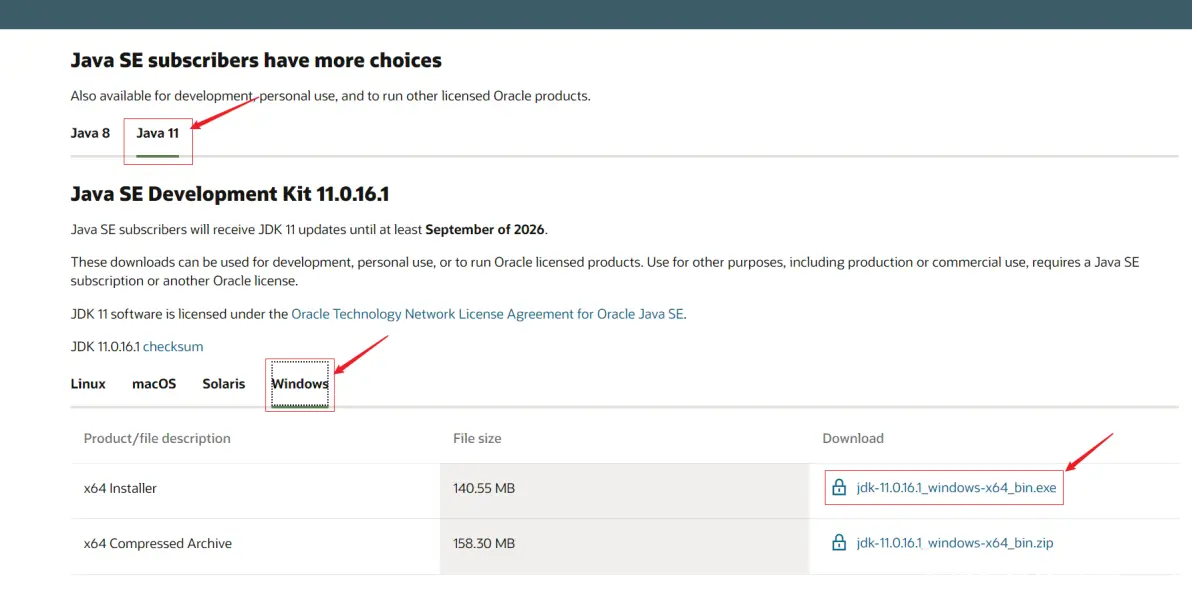Click the 'x64 Installer' row description
The width and height of the screenshot is (1192, 592).
120,489
